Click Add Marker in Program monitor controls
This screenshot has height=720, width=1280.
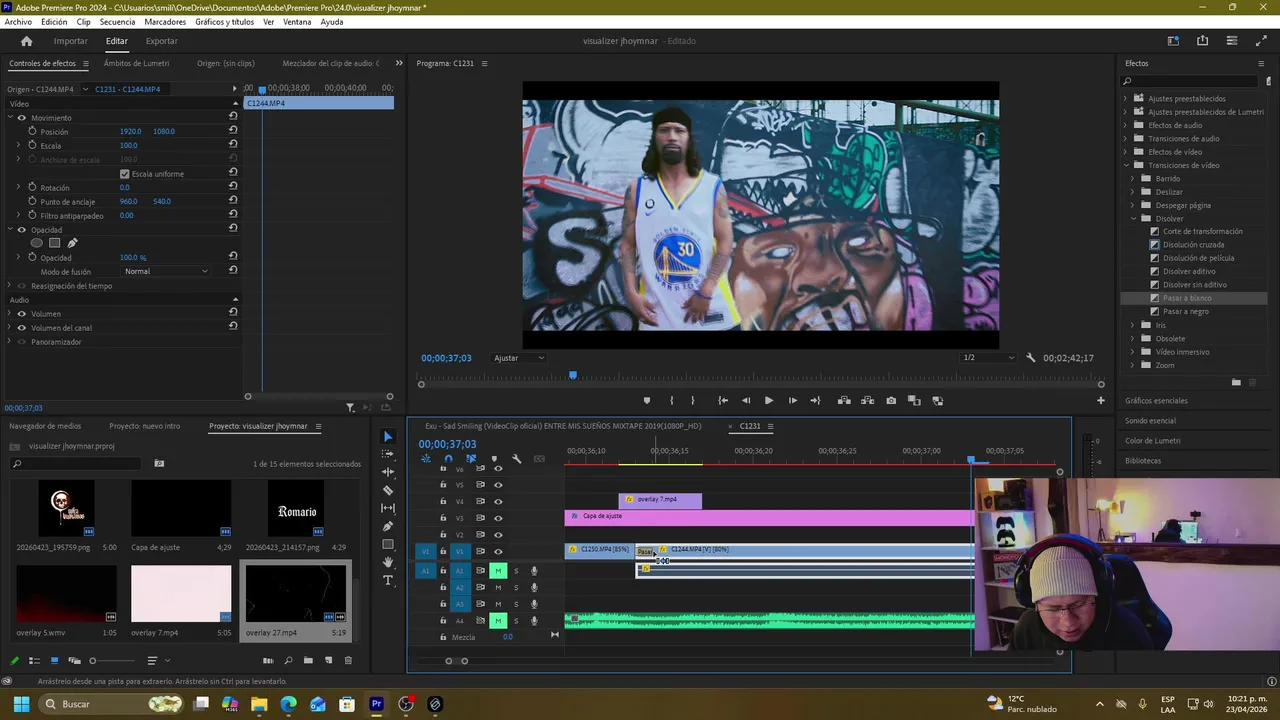647,401
